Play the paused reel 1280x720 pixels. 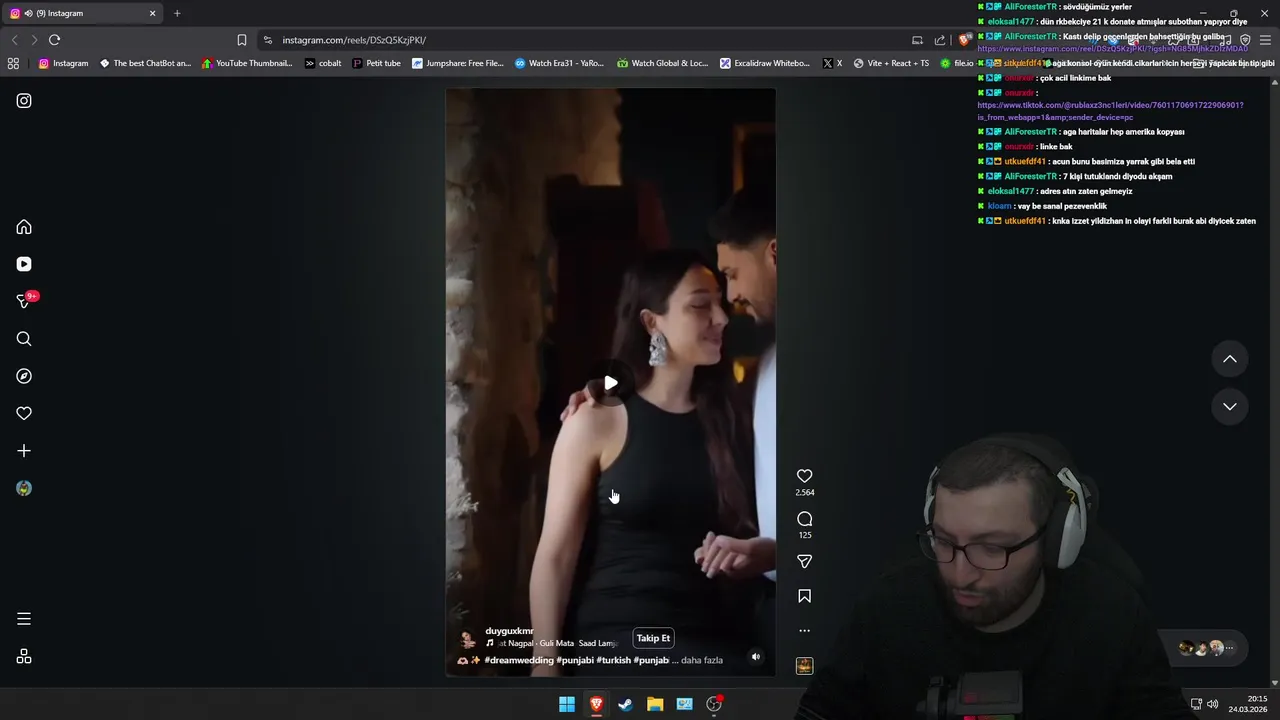[610, 383]
